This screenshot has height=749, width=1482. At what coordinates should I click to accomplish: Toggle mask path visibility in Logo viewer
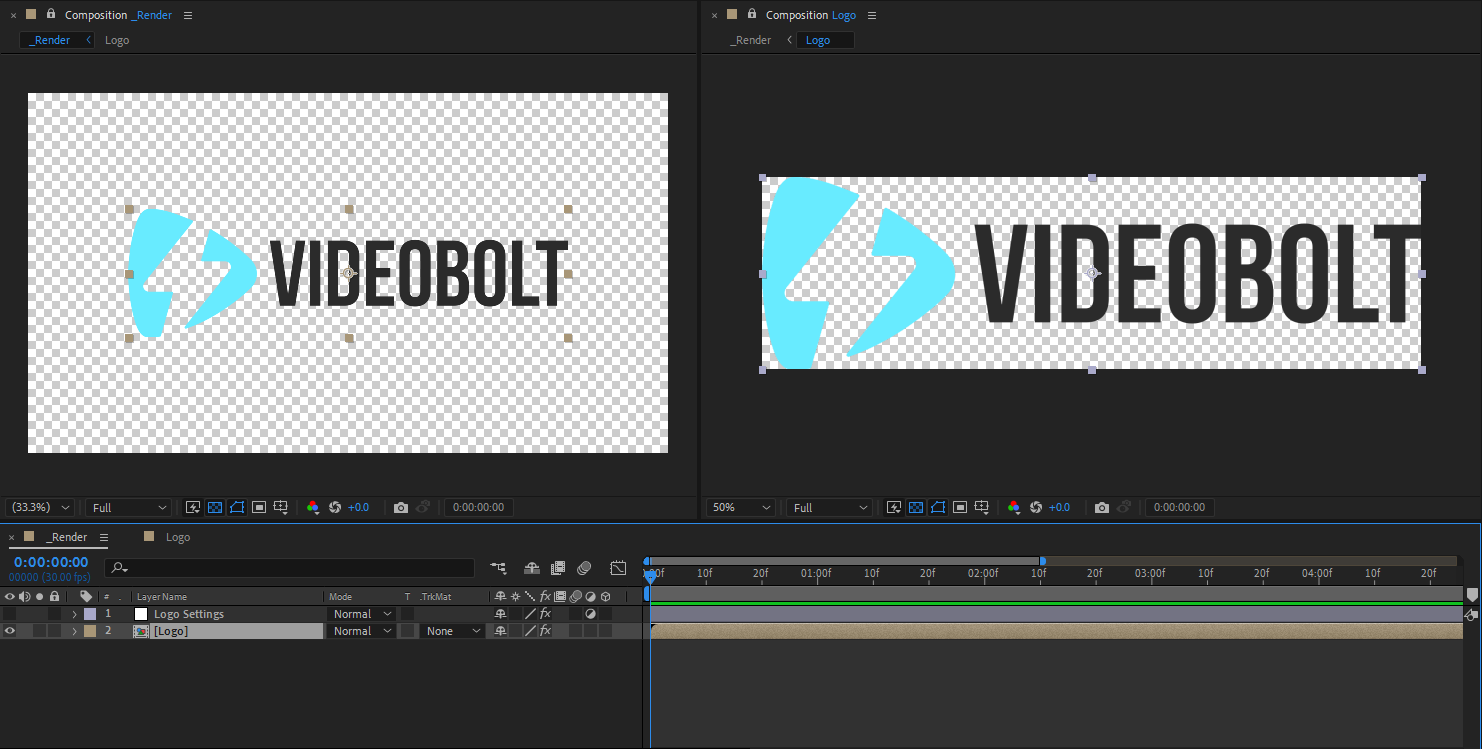tap(938, 508)
